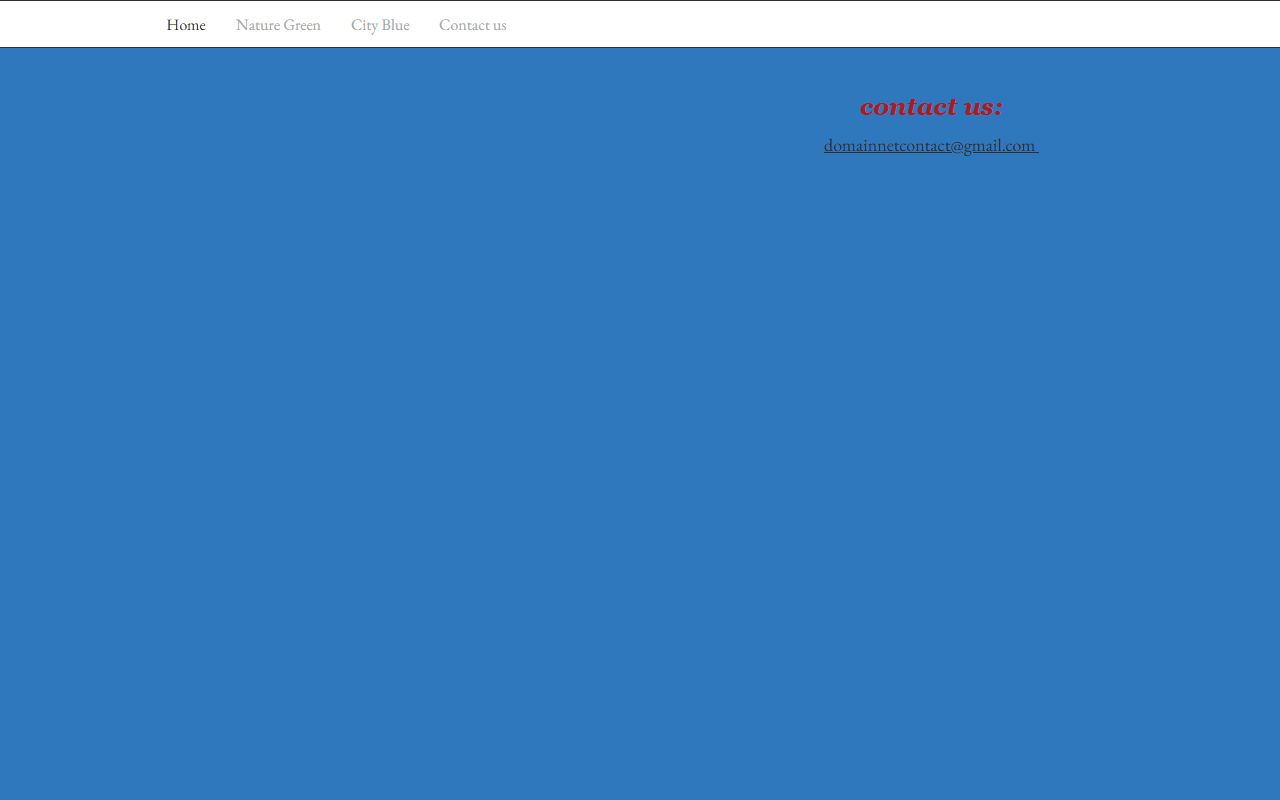Select Home in the top menu
This screenshot has width=1280, height=800.
click(186, 25)
